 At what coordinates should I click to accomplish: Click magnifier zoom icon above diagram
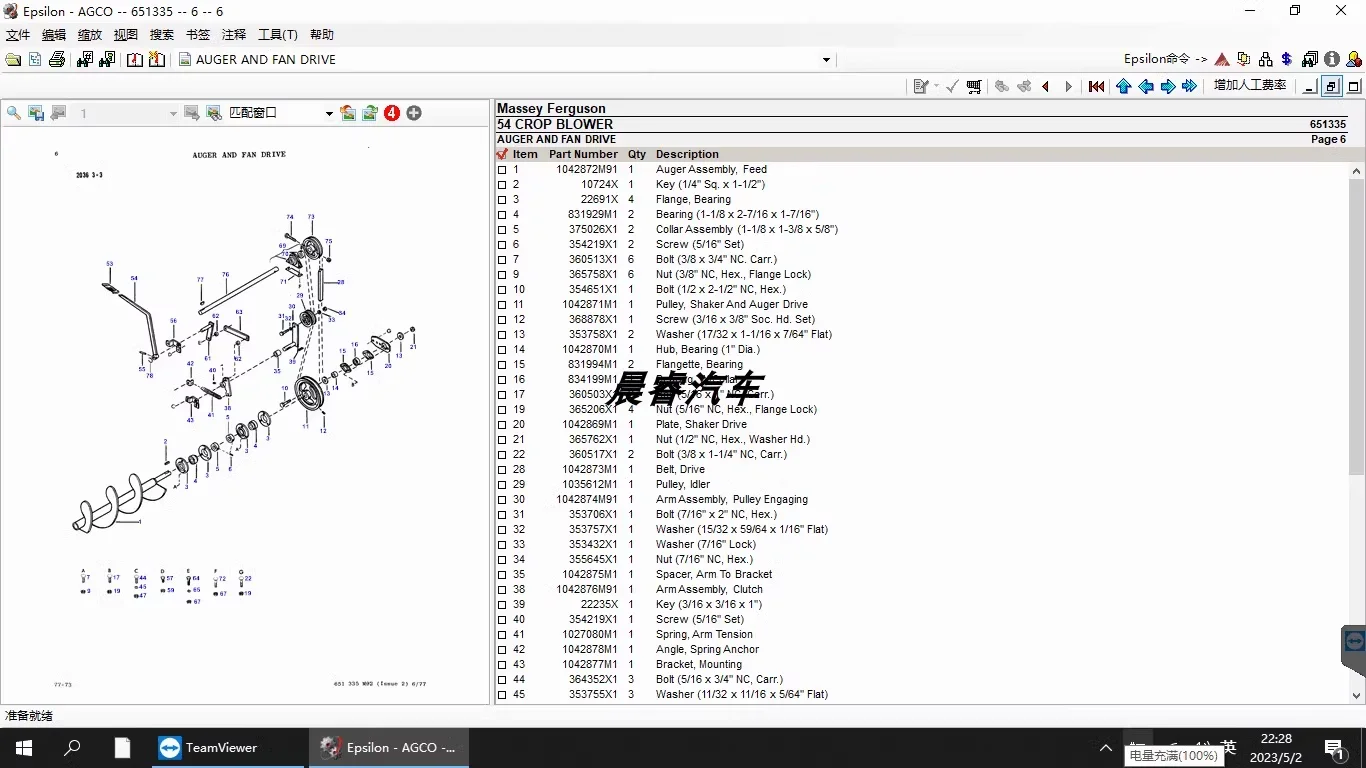point(14,113)
